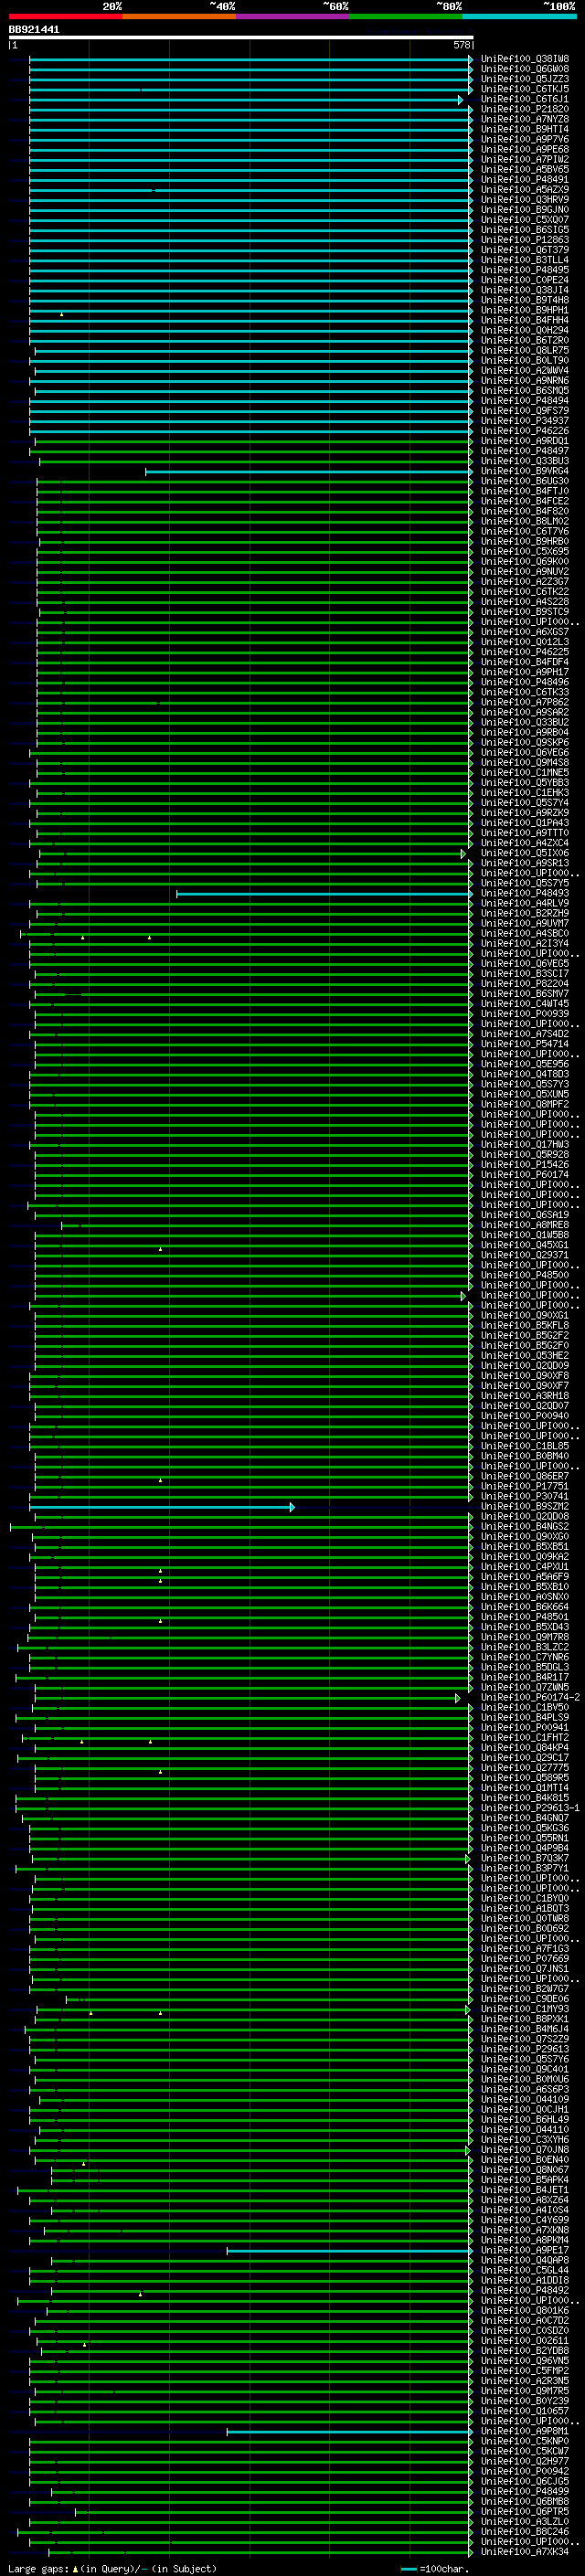Image resolution: width=585 pixels, height=2576 pixels.
Task: Click the cyan alignment bar for P48493
Action: [324, 893]
